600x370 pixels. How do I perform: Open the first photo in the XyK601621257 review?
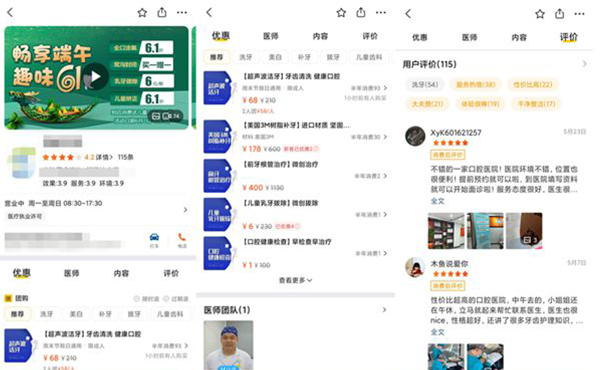pos(446,231)
